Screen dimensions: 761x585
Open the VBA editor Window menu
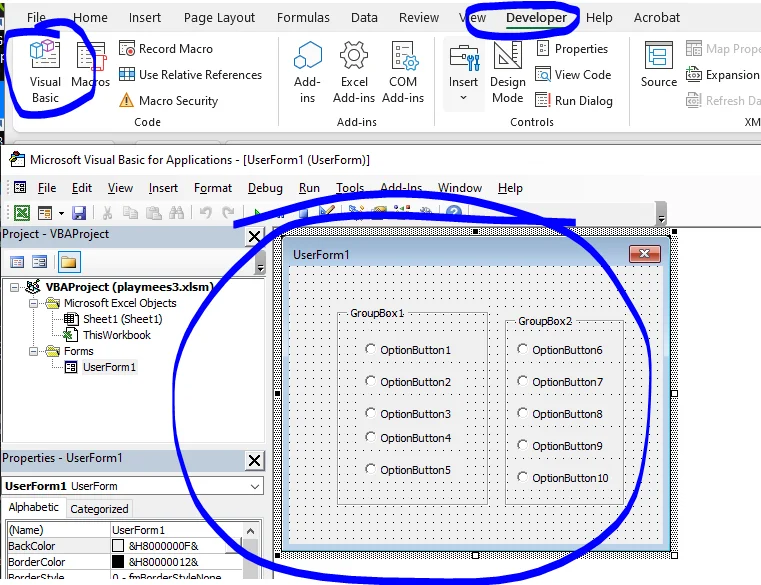460,188
